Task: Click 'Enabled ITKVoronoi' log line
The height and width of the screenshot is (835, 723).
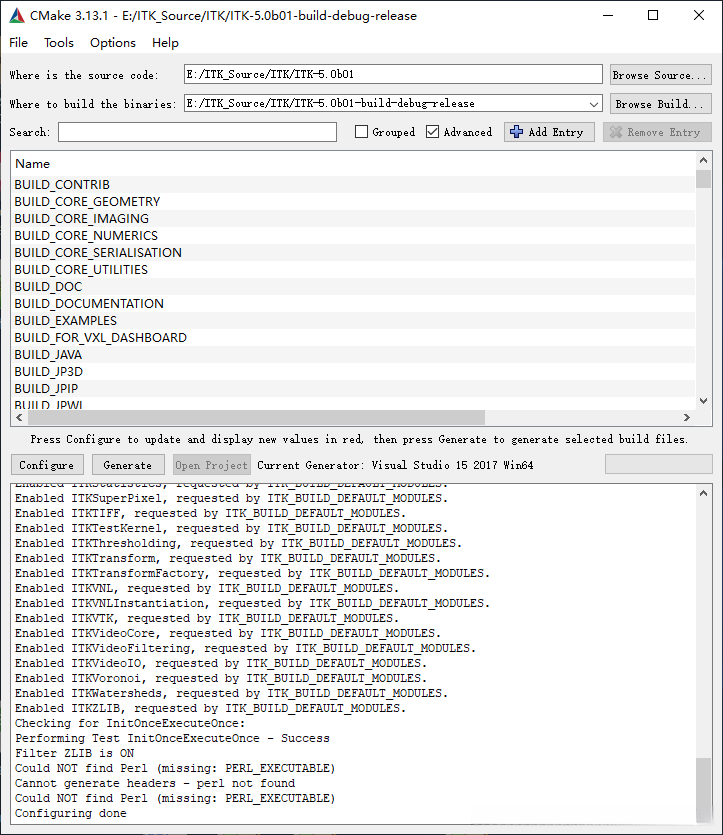Action: coord(221,678)
